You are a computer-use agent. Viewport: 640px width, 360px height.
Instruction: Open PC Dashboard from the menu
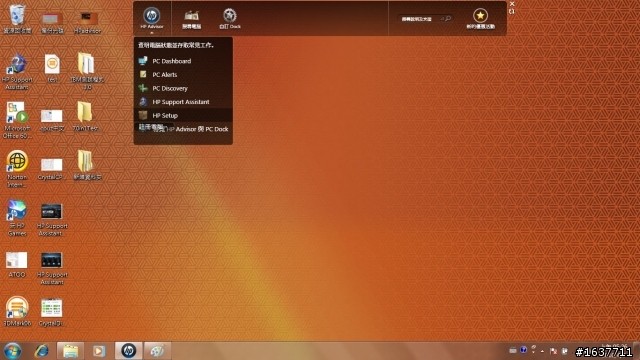(183, 61)
